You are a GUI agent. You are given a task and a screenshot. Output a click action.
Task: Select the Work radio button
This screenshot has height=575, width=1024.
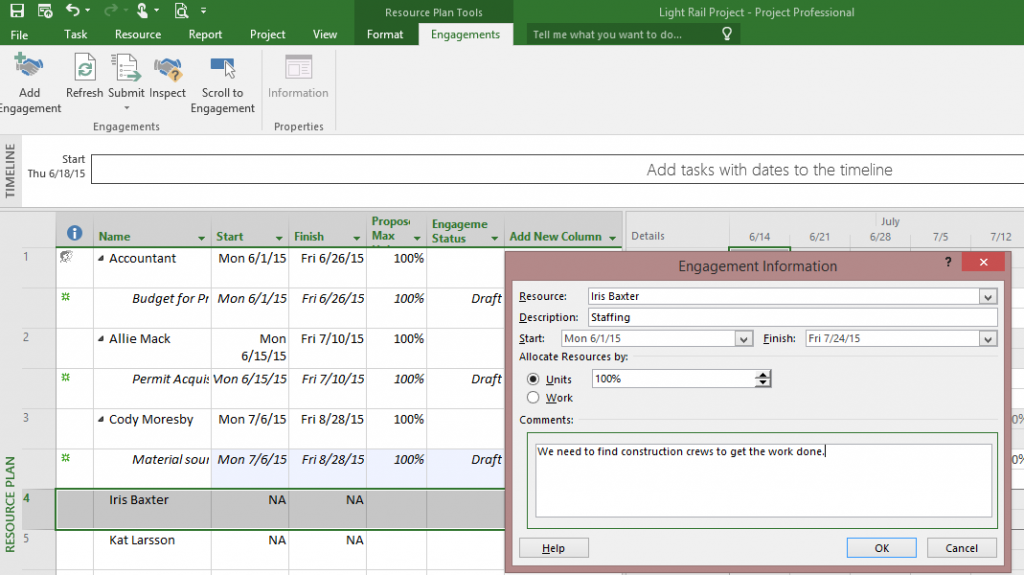[532, 398]
